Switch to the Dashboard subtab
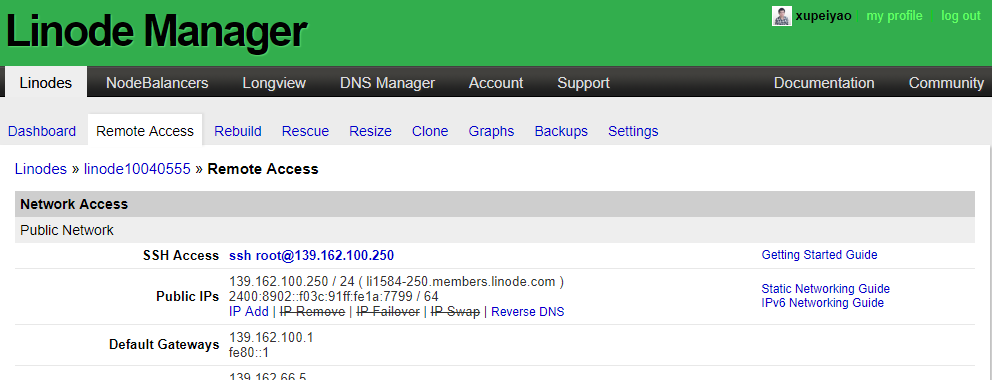992x380 pixels. [42, 131]
